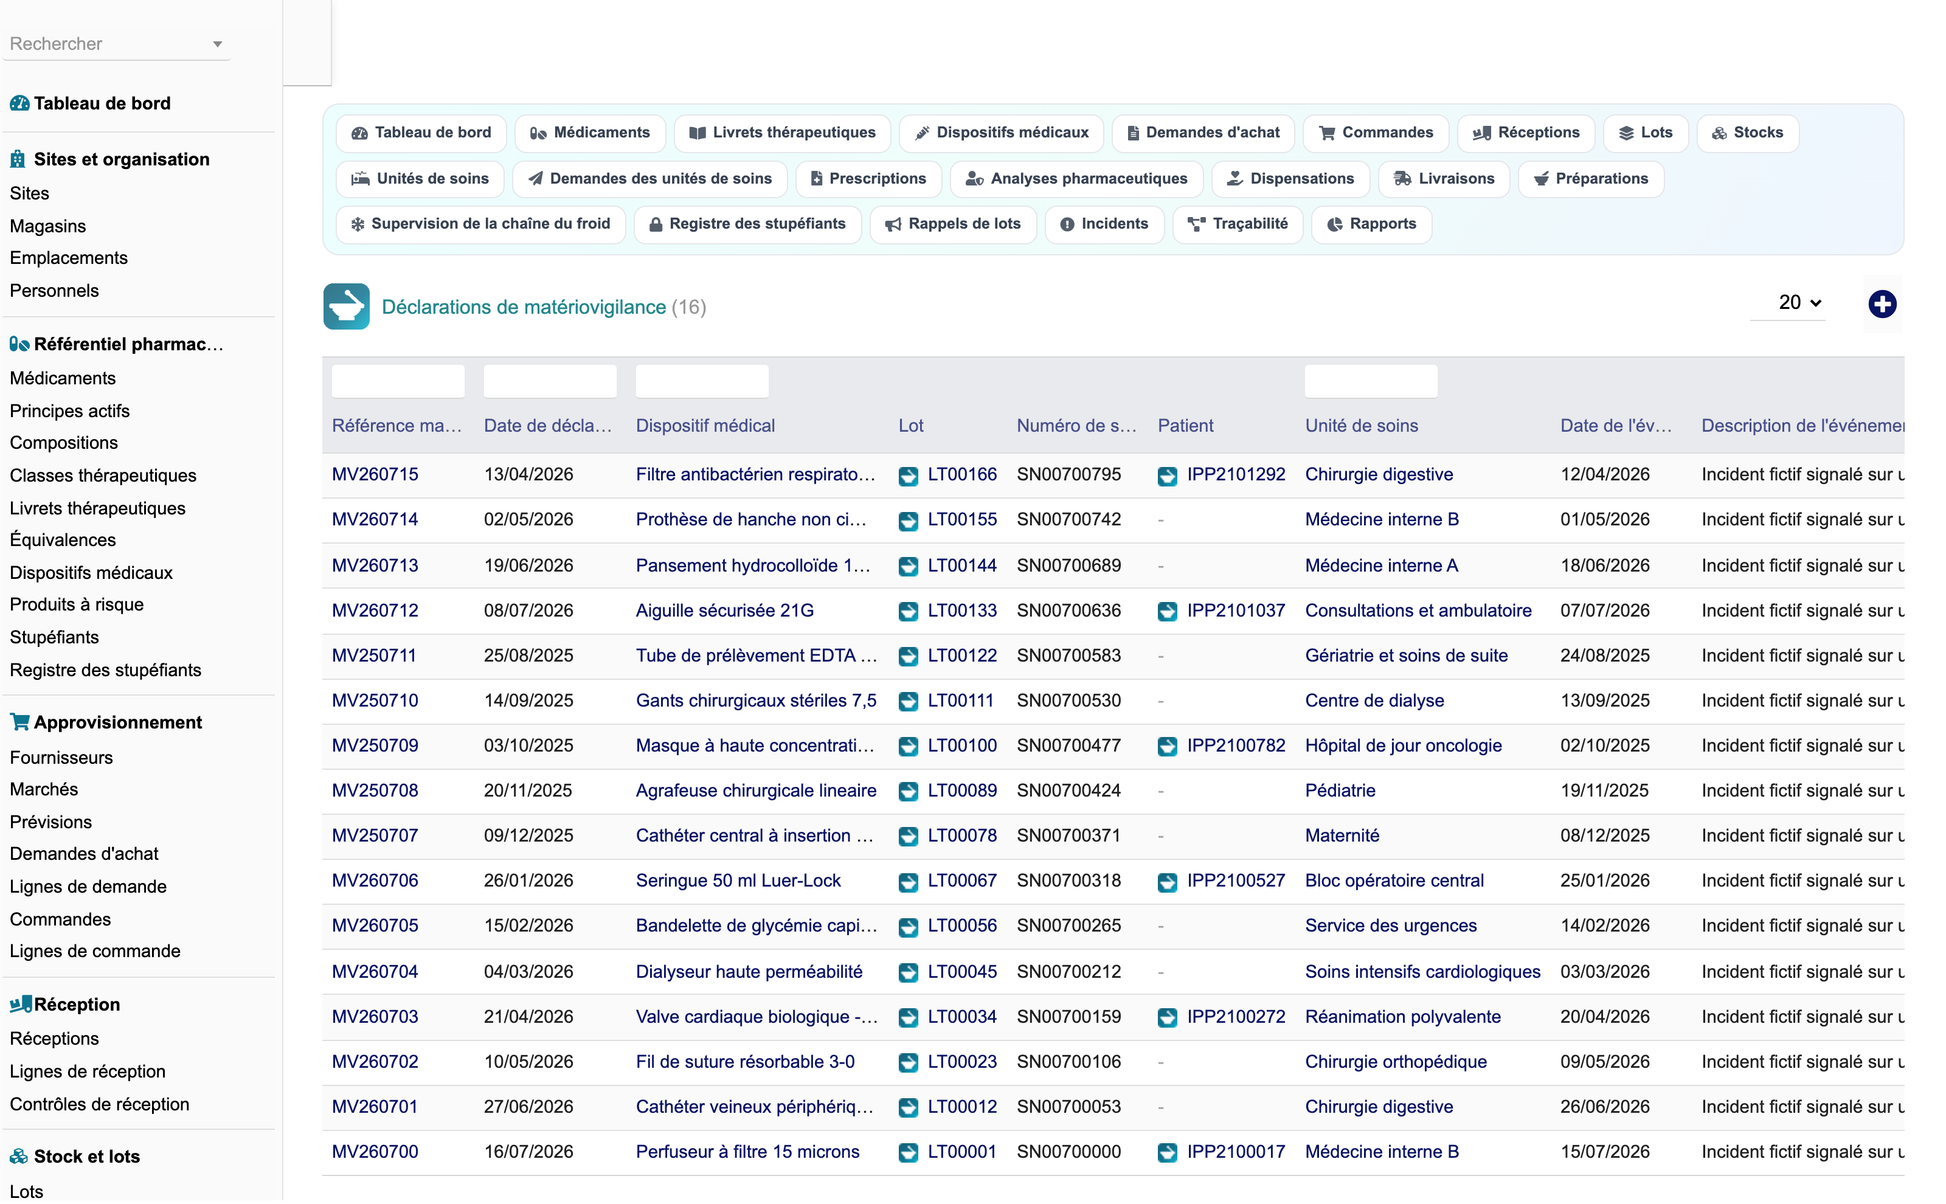
Task: Click patient icon beside IPP2100017
Action: point(1167,1153)
